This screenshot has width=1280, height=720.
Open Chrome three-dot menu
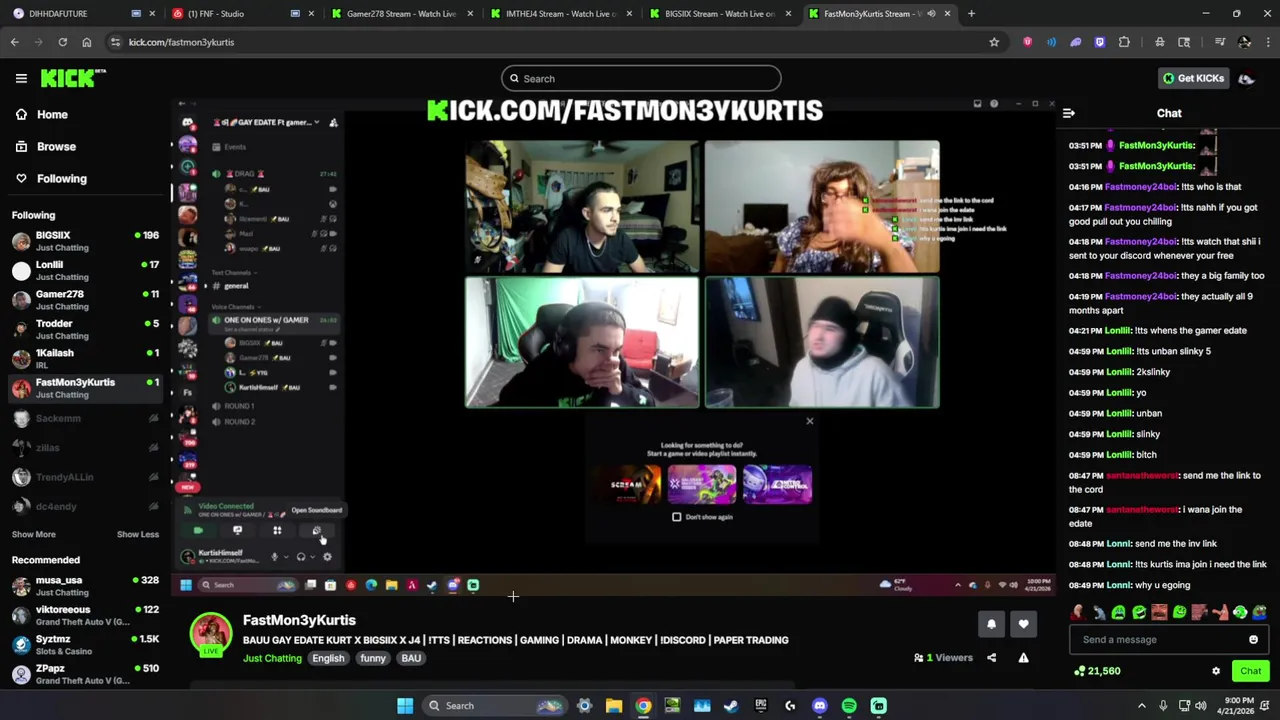[x=1267, y=42]
